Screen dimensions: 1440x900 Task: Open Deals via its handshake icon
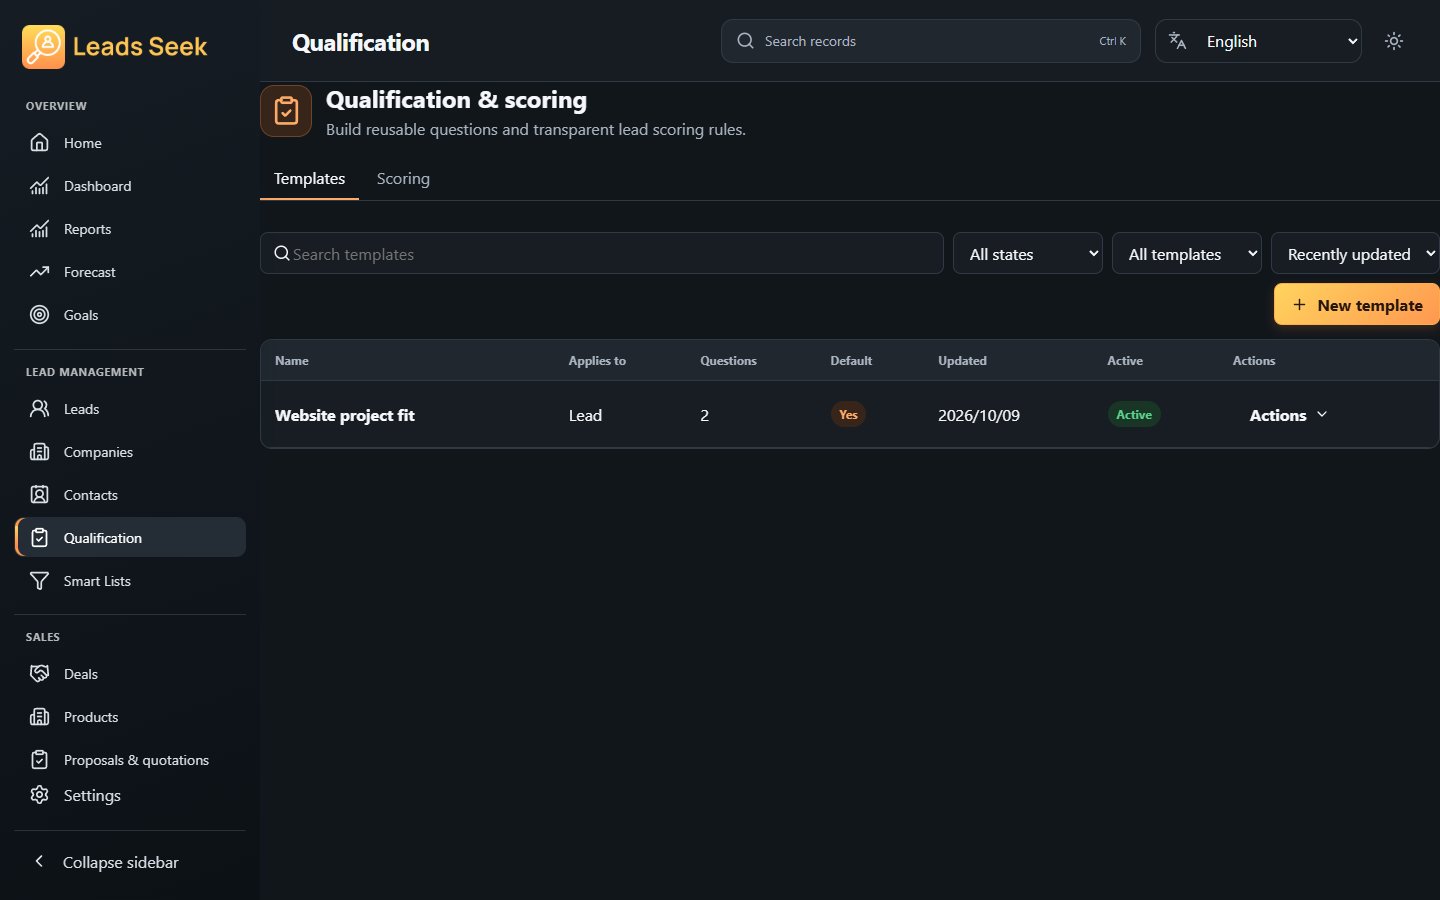(40, 674)
